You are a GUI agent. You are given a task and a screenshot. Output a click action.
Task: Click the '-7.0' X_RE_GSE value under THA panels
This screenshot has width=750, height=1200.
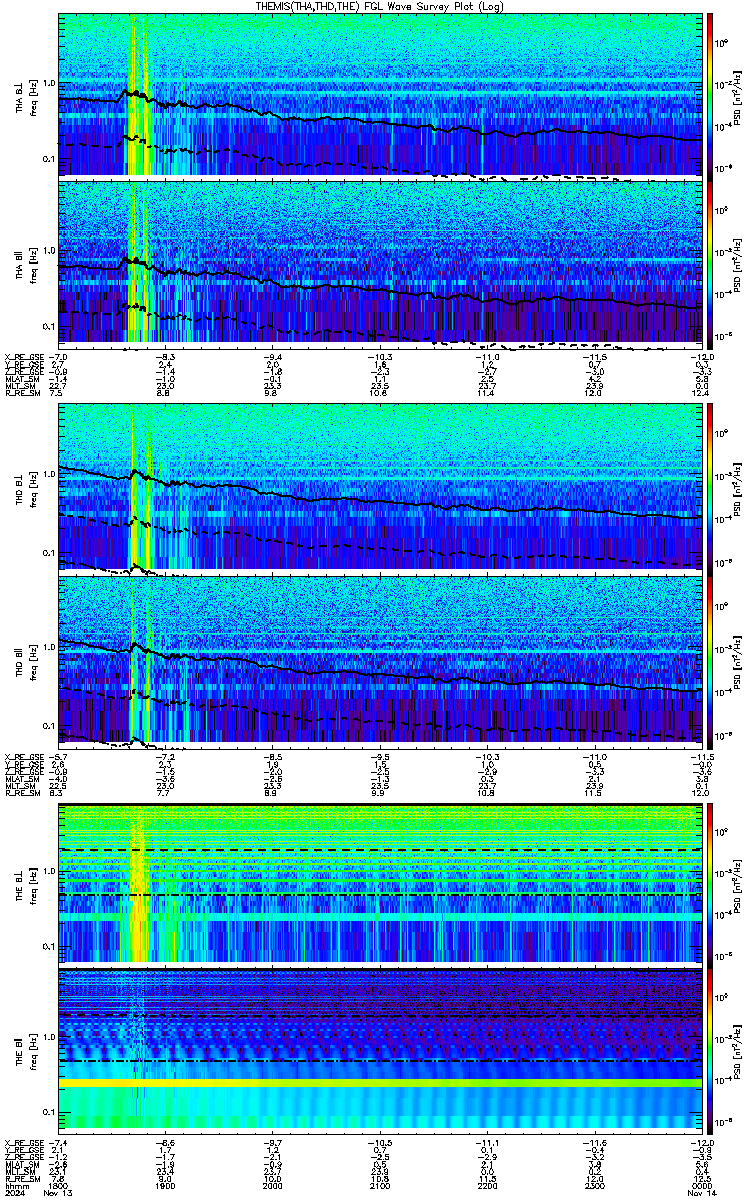[58, 357]
